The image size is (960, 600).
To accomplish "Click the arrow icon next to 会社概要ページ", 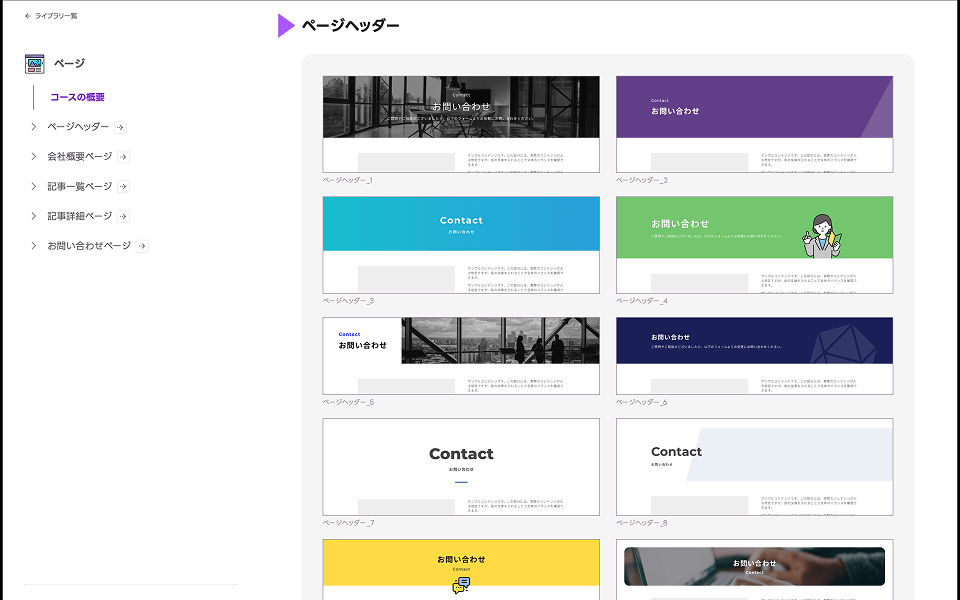I will click(123, 157).
